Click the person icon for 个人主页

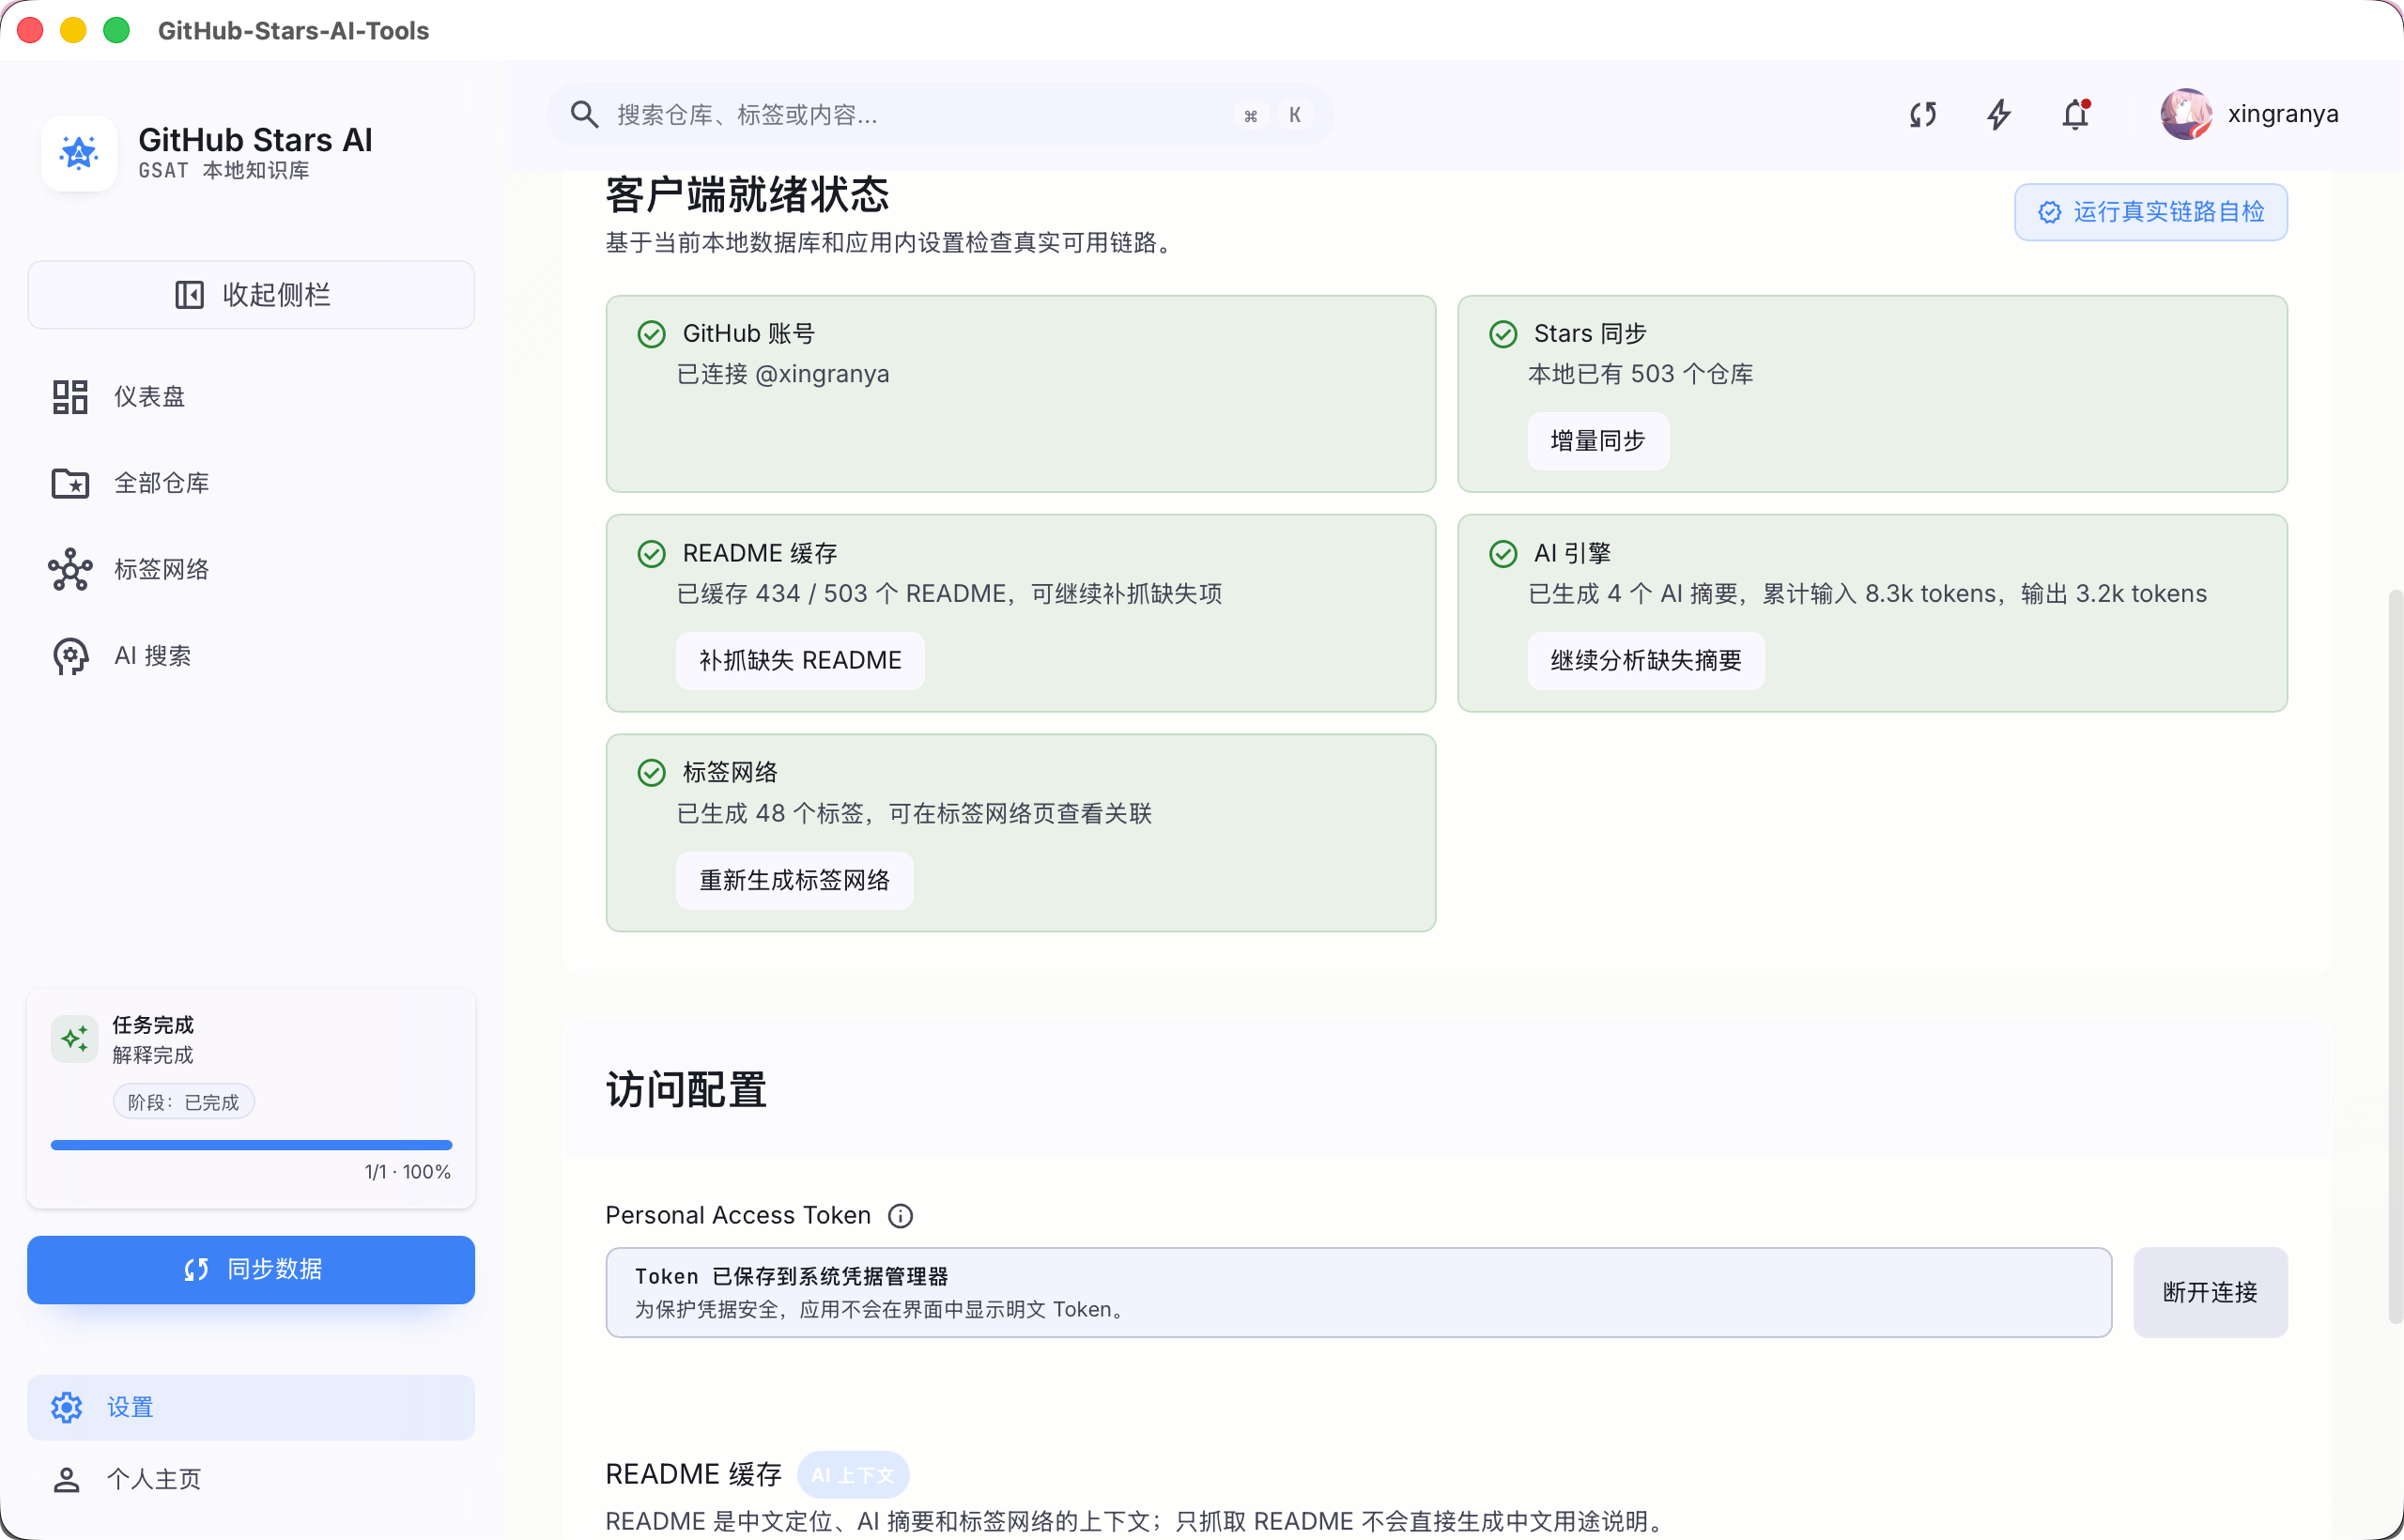pos(67,1480)
